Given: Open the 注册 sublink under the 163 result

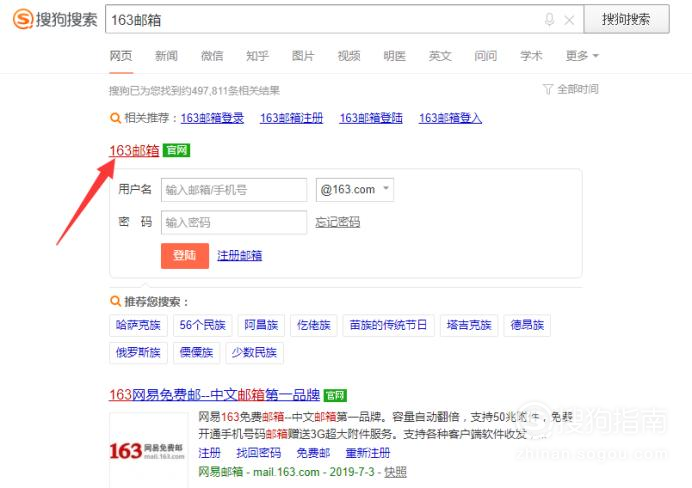Looking at the screenshot, I should (x=209, y=453).
